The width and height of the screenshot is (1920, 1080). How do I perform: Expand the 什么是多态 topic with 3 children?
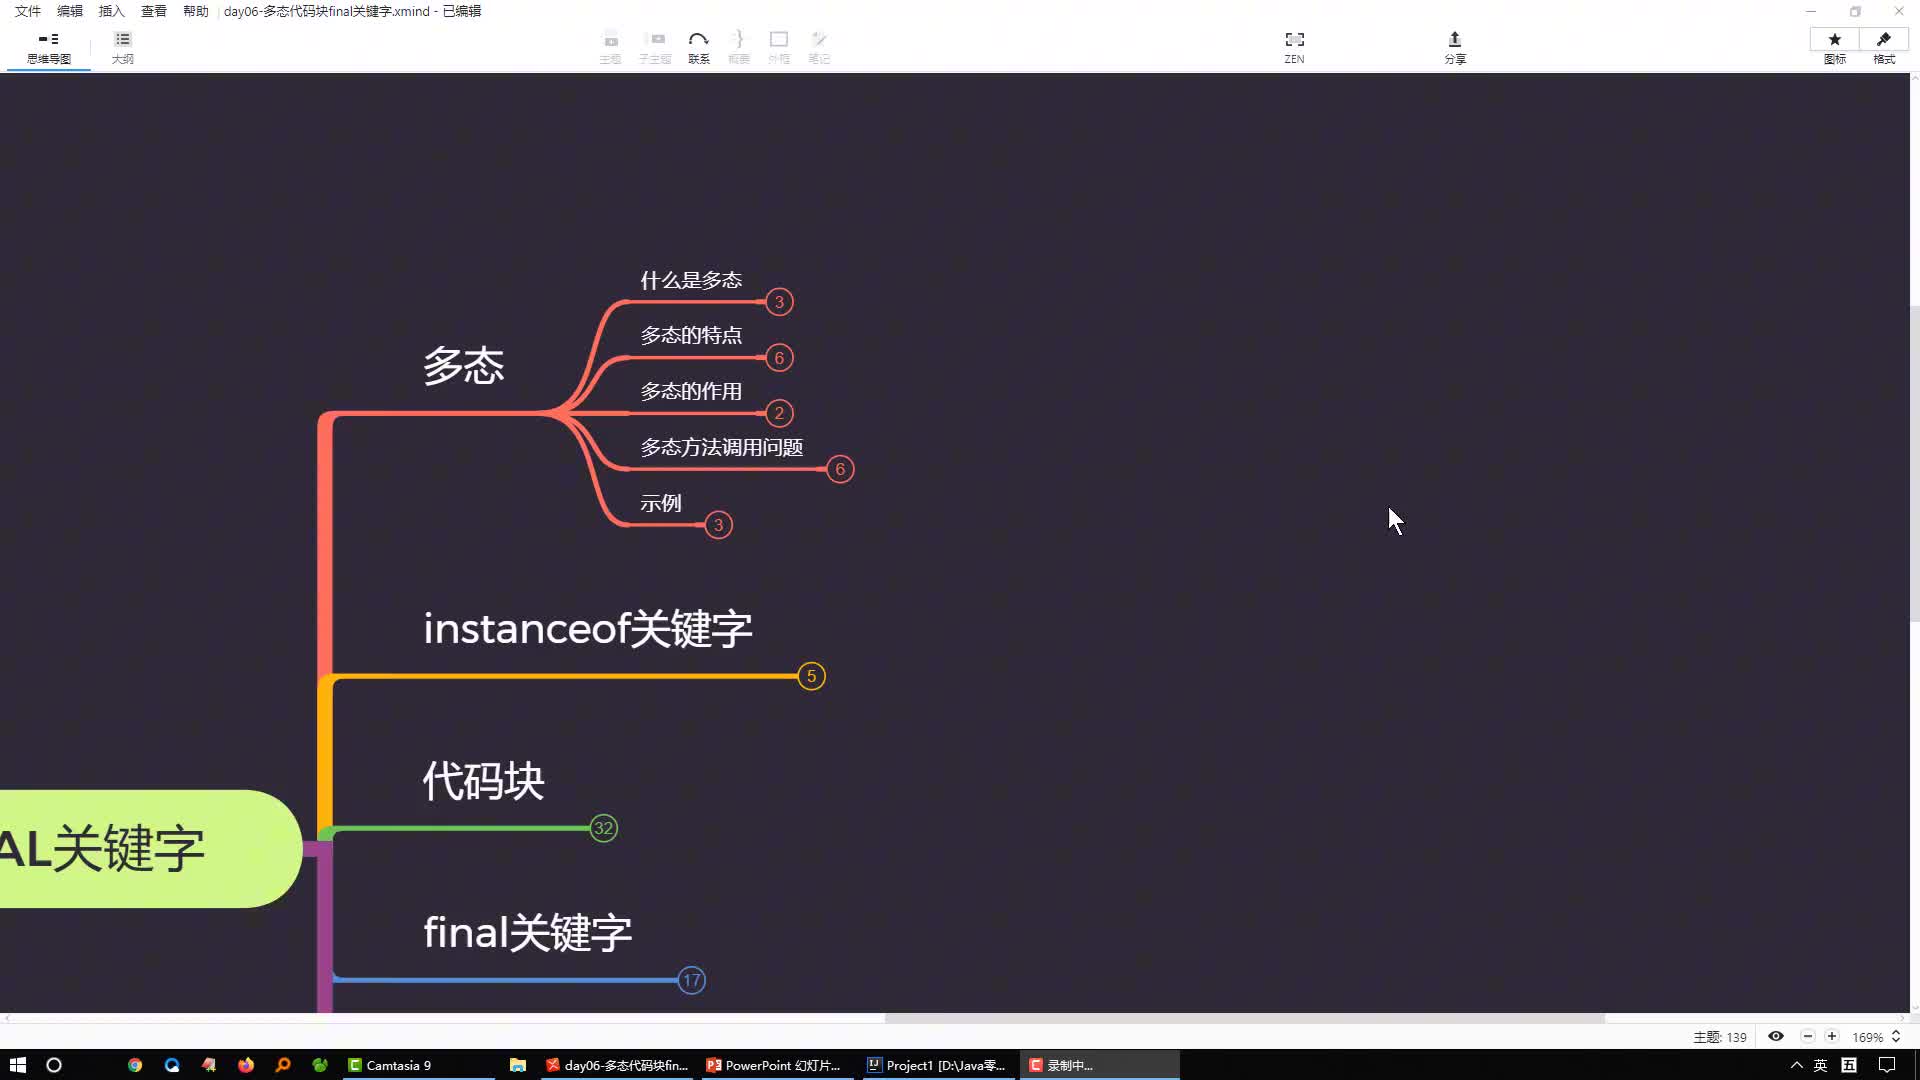coord(779,302)
